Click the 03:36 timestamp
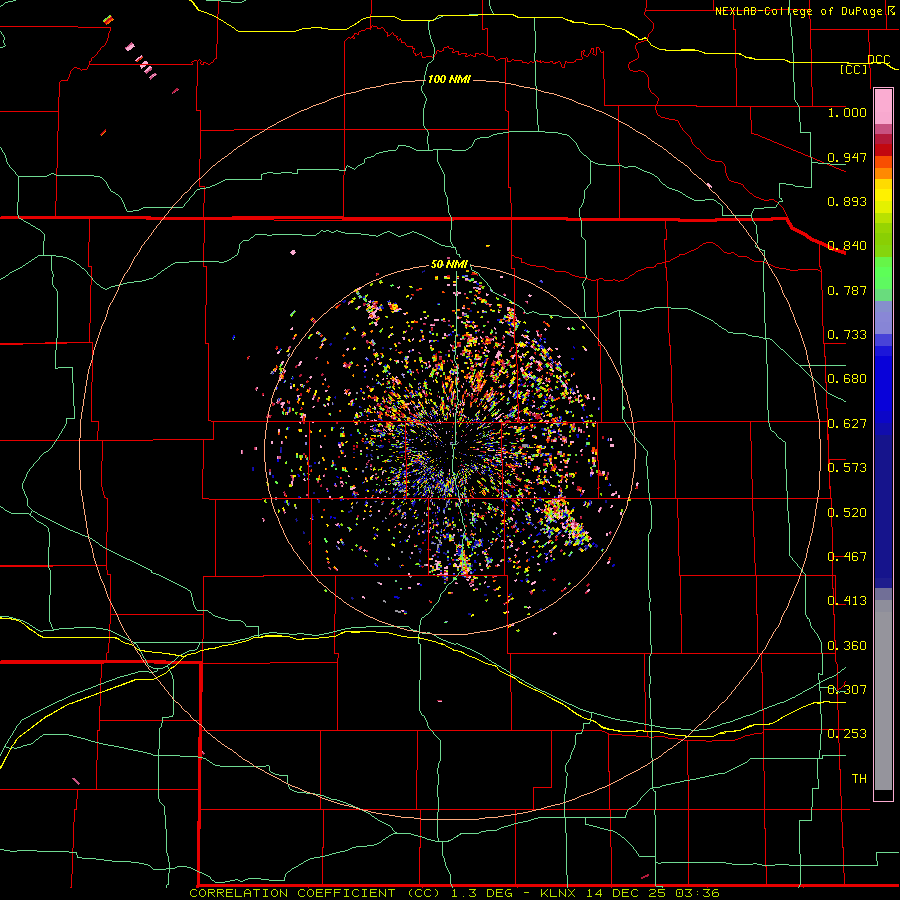The image size is (900, 900). point(697,893)
